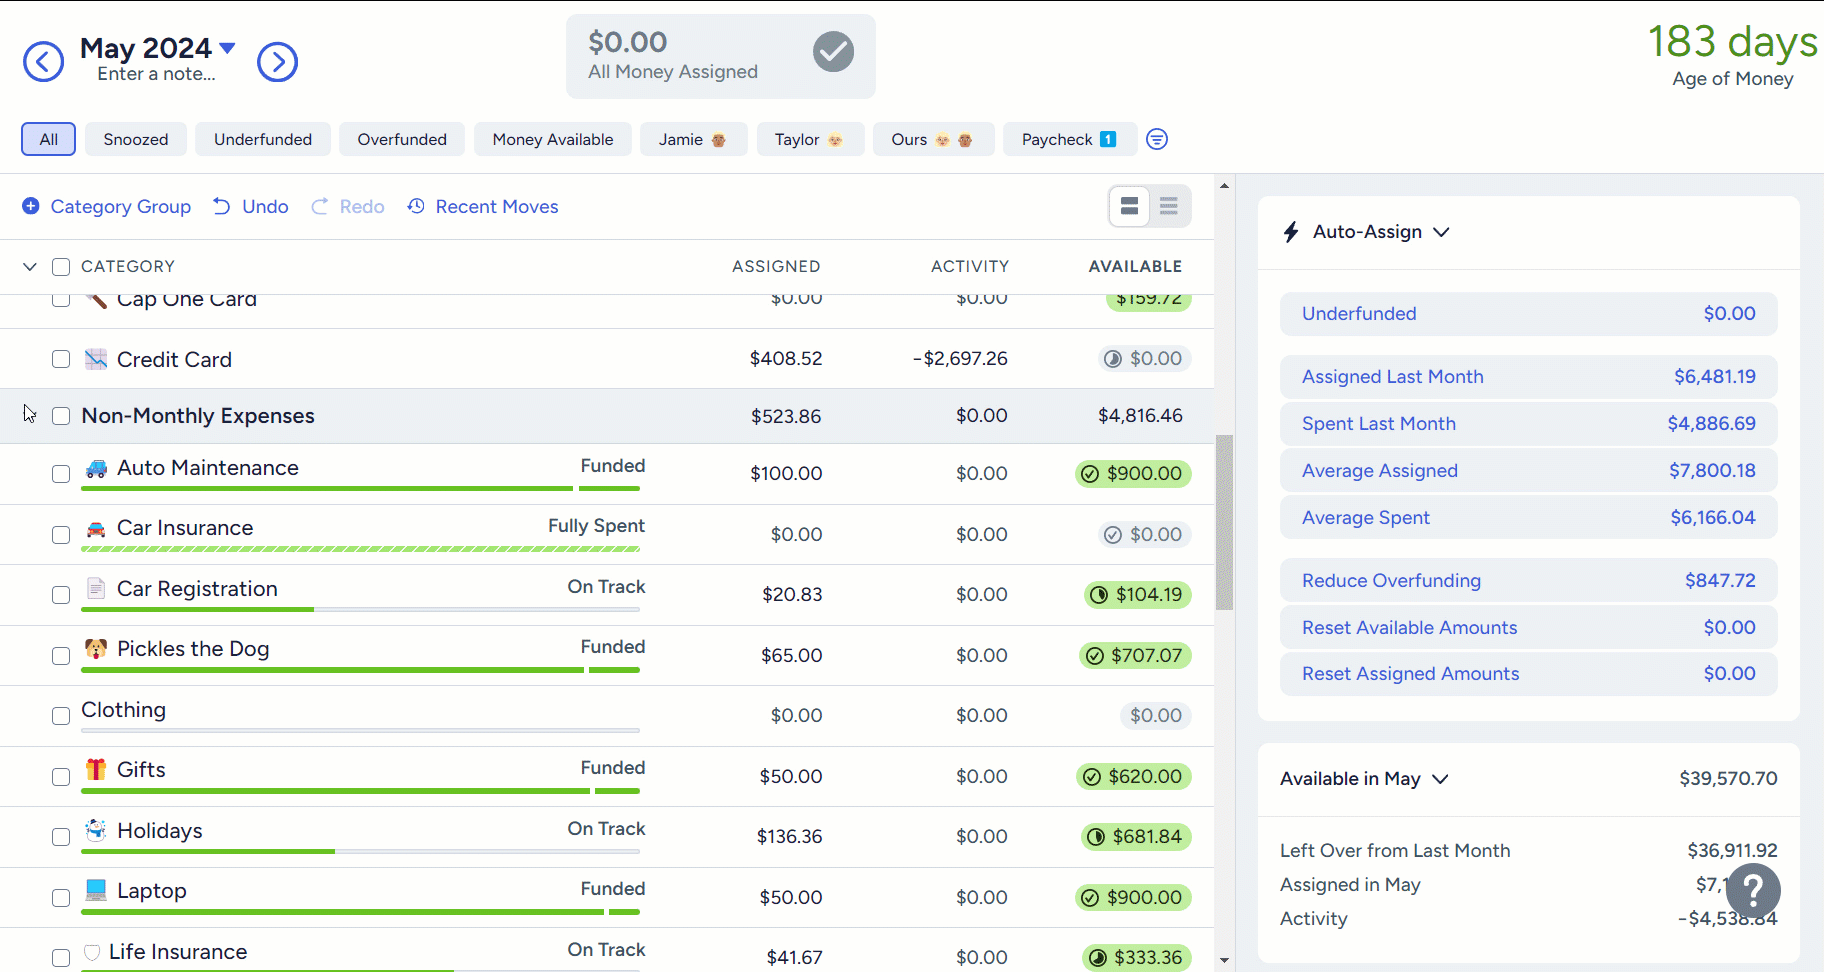1824x972 pixels.
Task: Select the Snoozed filter tab
Action: pos(136,139)
